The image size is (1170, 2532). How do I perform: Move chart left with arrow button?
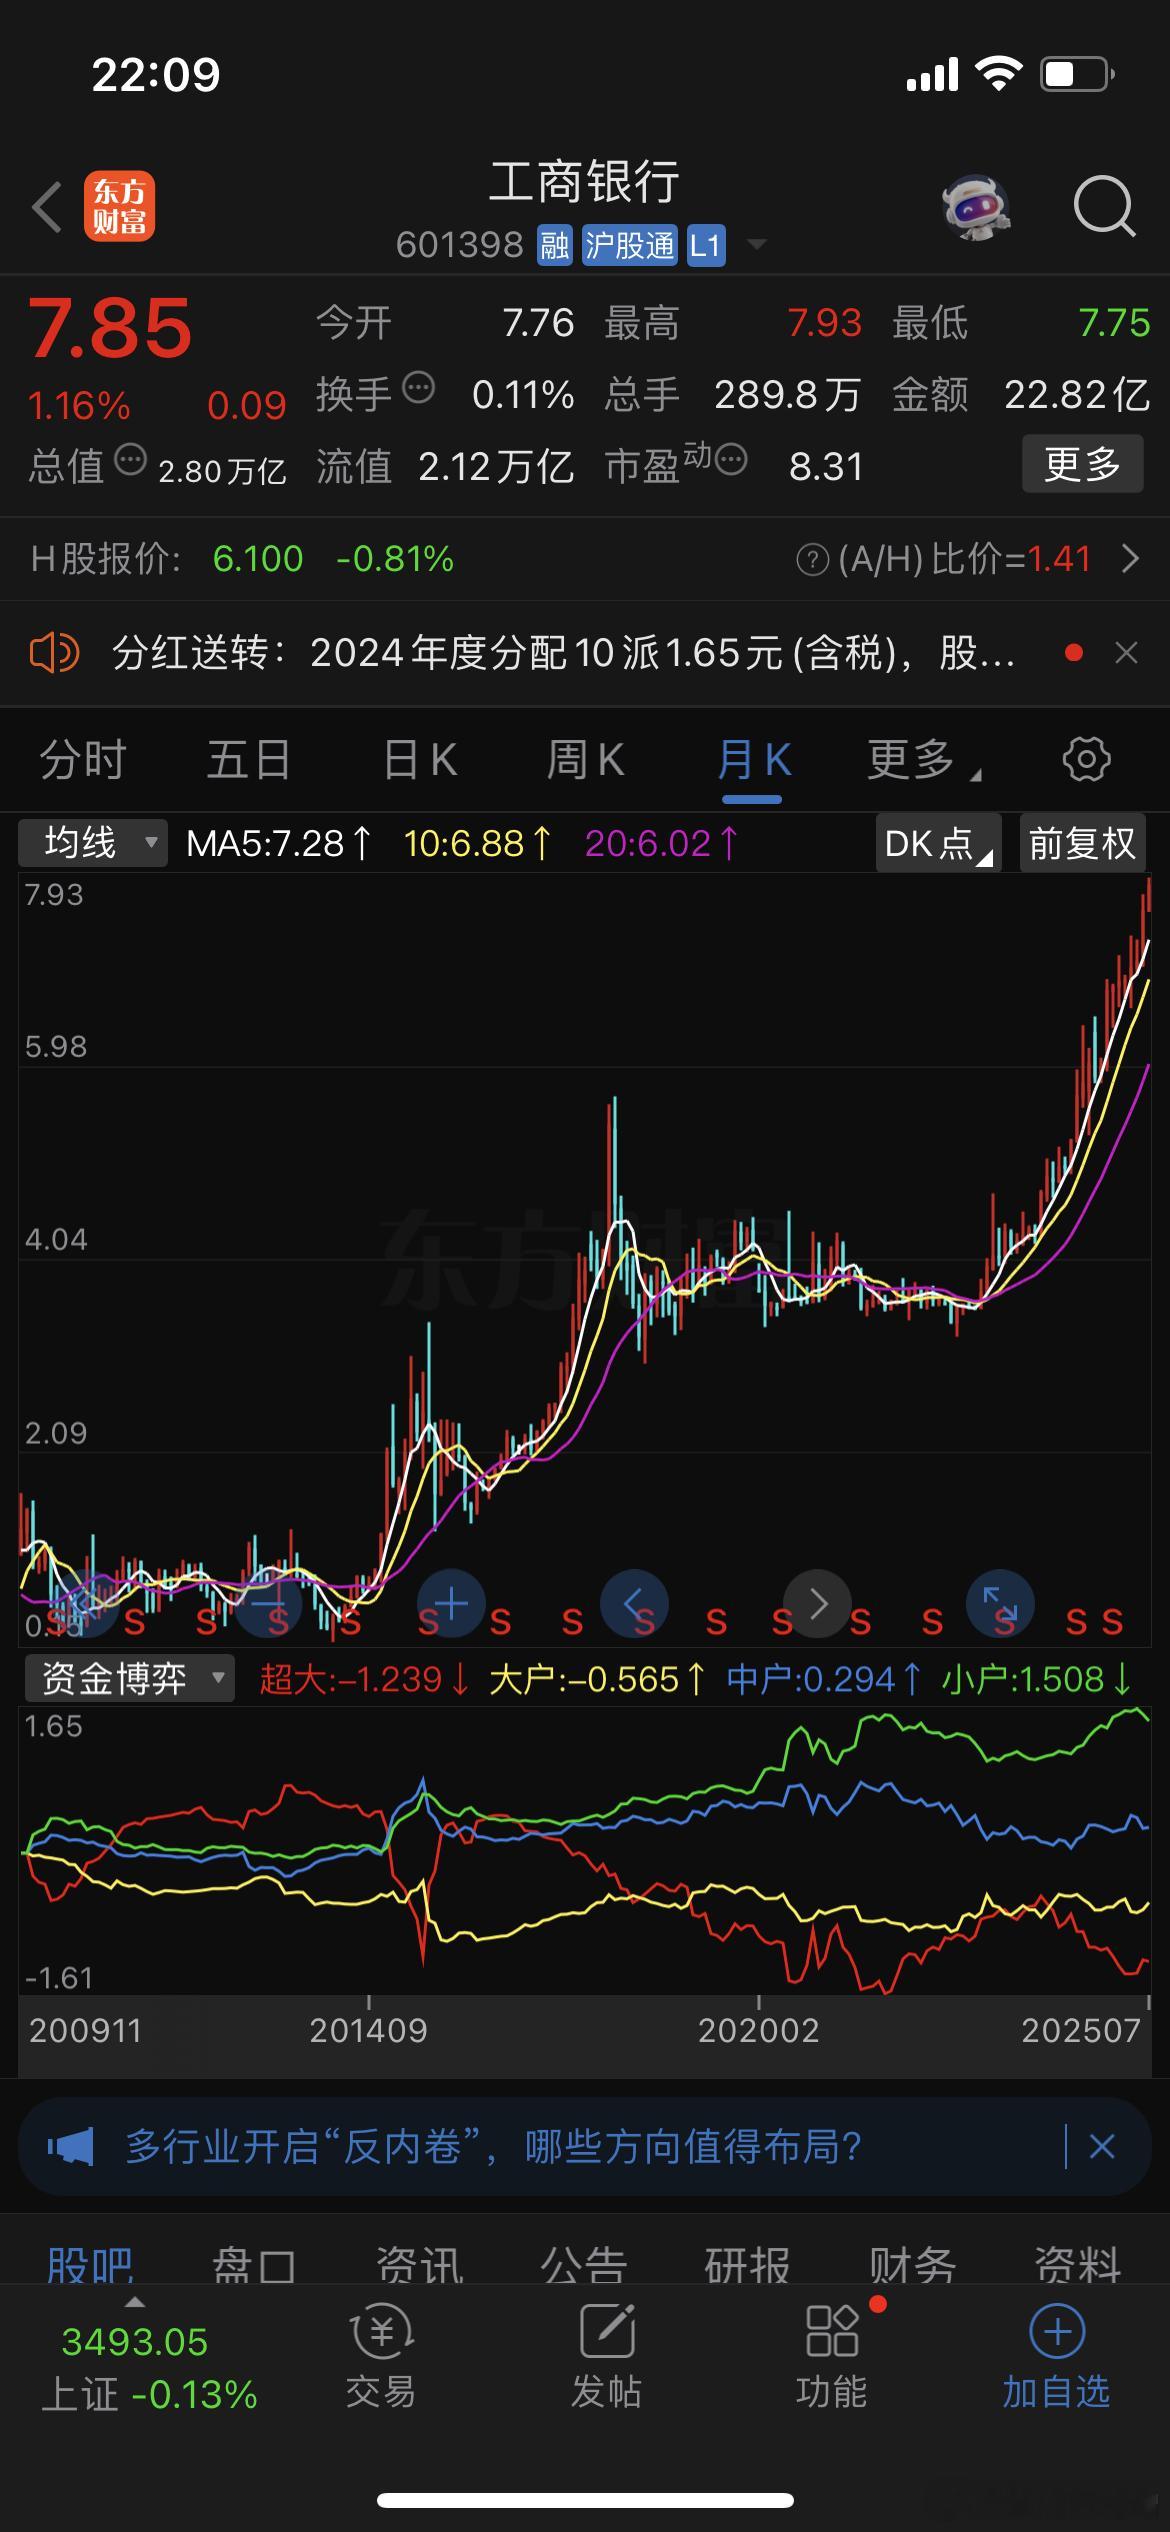tap(634, 1604)
